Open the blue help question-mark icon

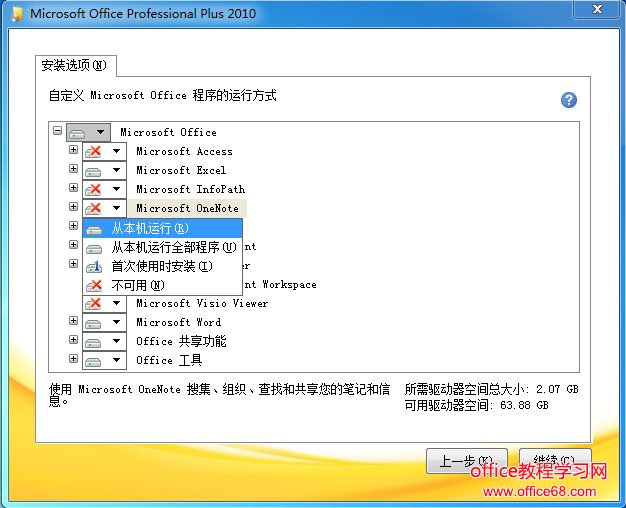[569, 100]
